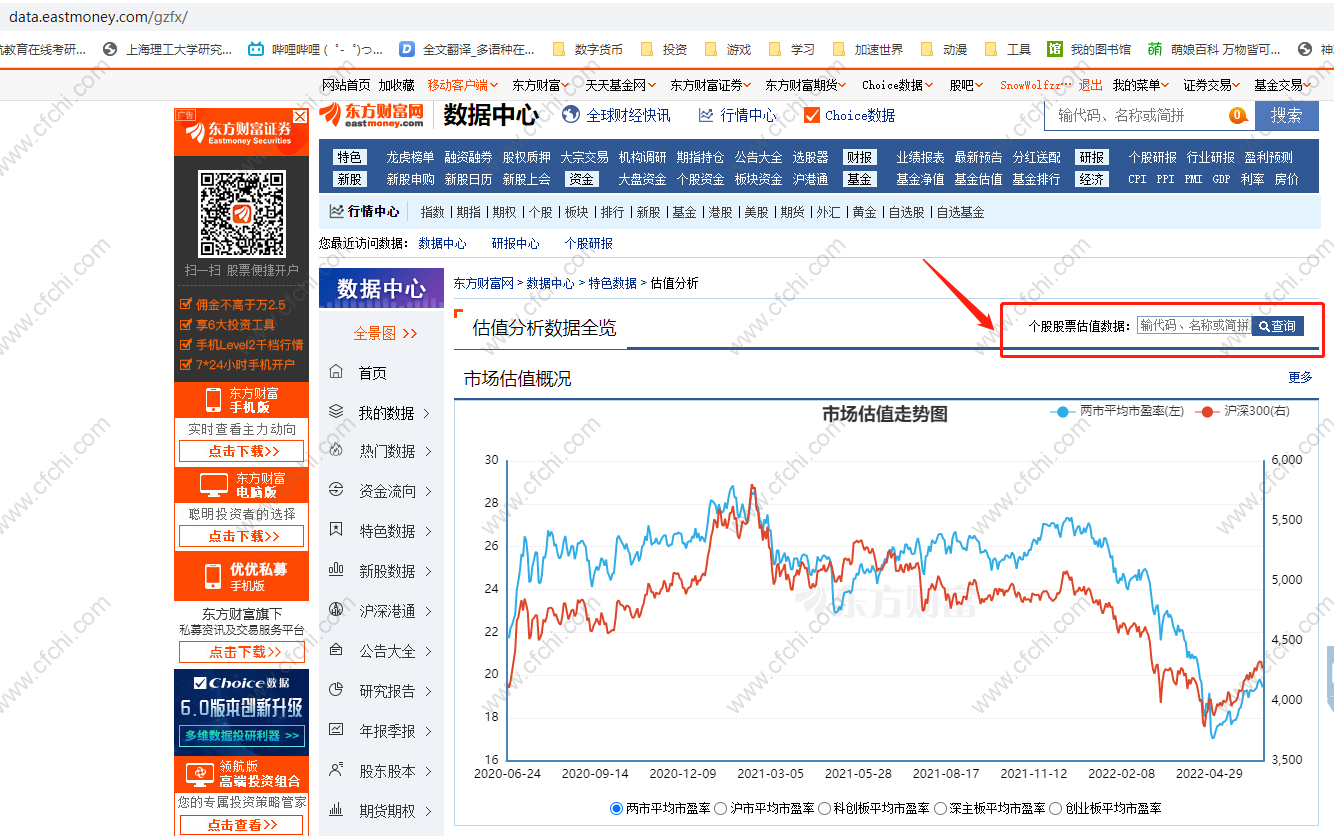Click the 全球财经快讯 globe icon
1334x836 pixels.
(x=571, y=115)
